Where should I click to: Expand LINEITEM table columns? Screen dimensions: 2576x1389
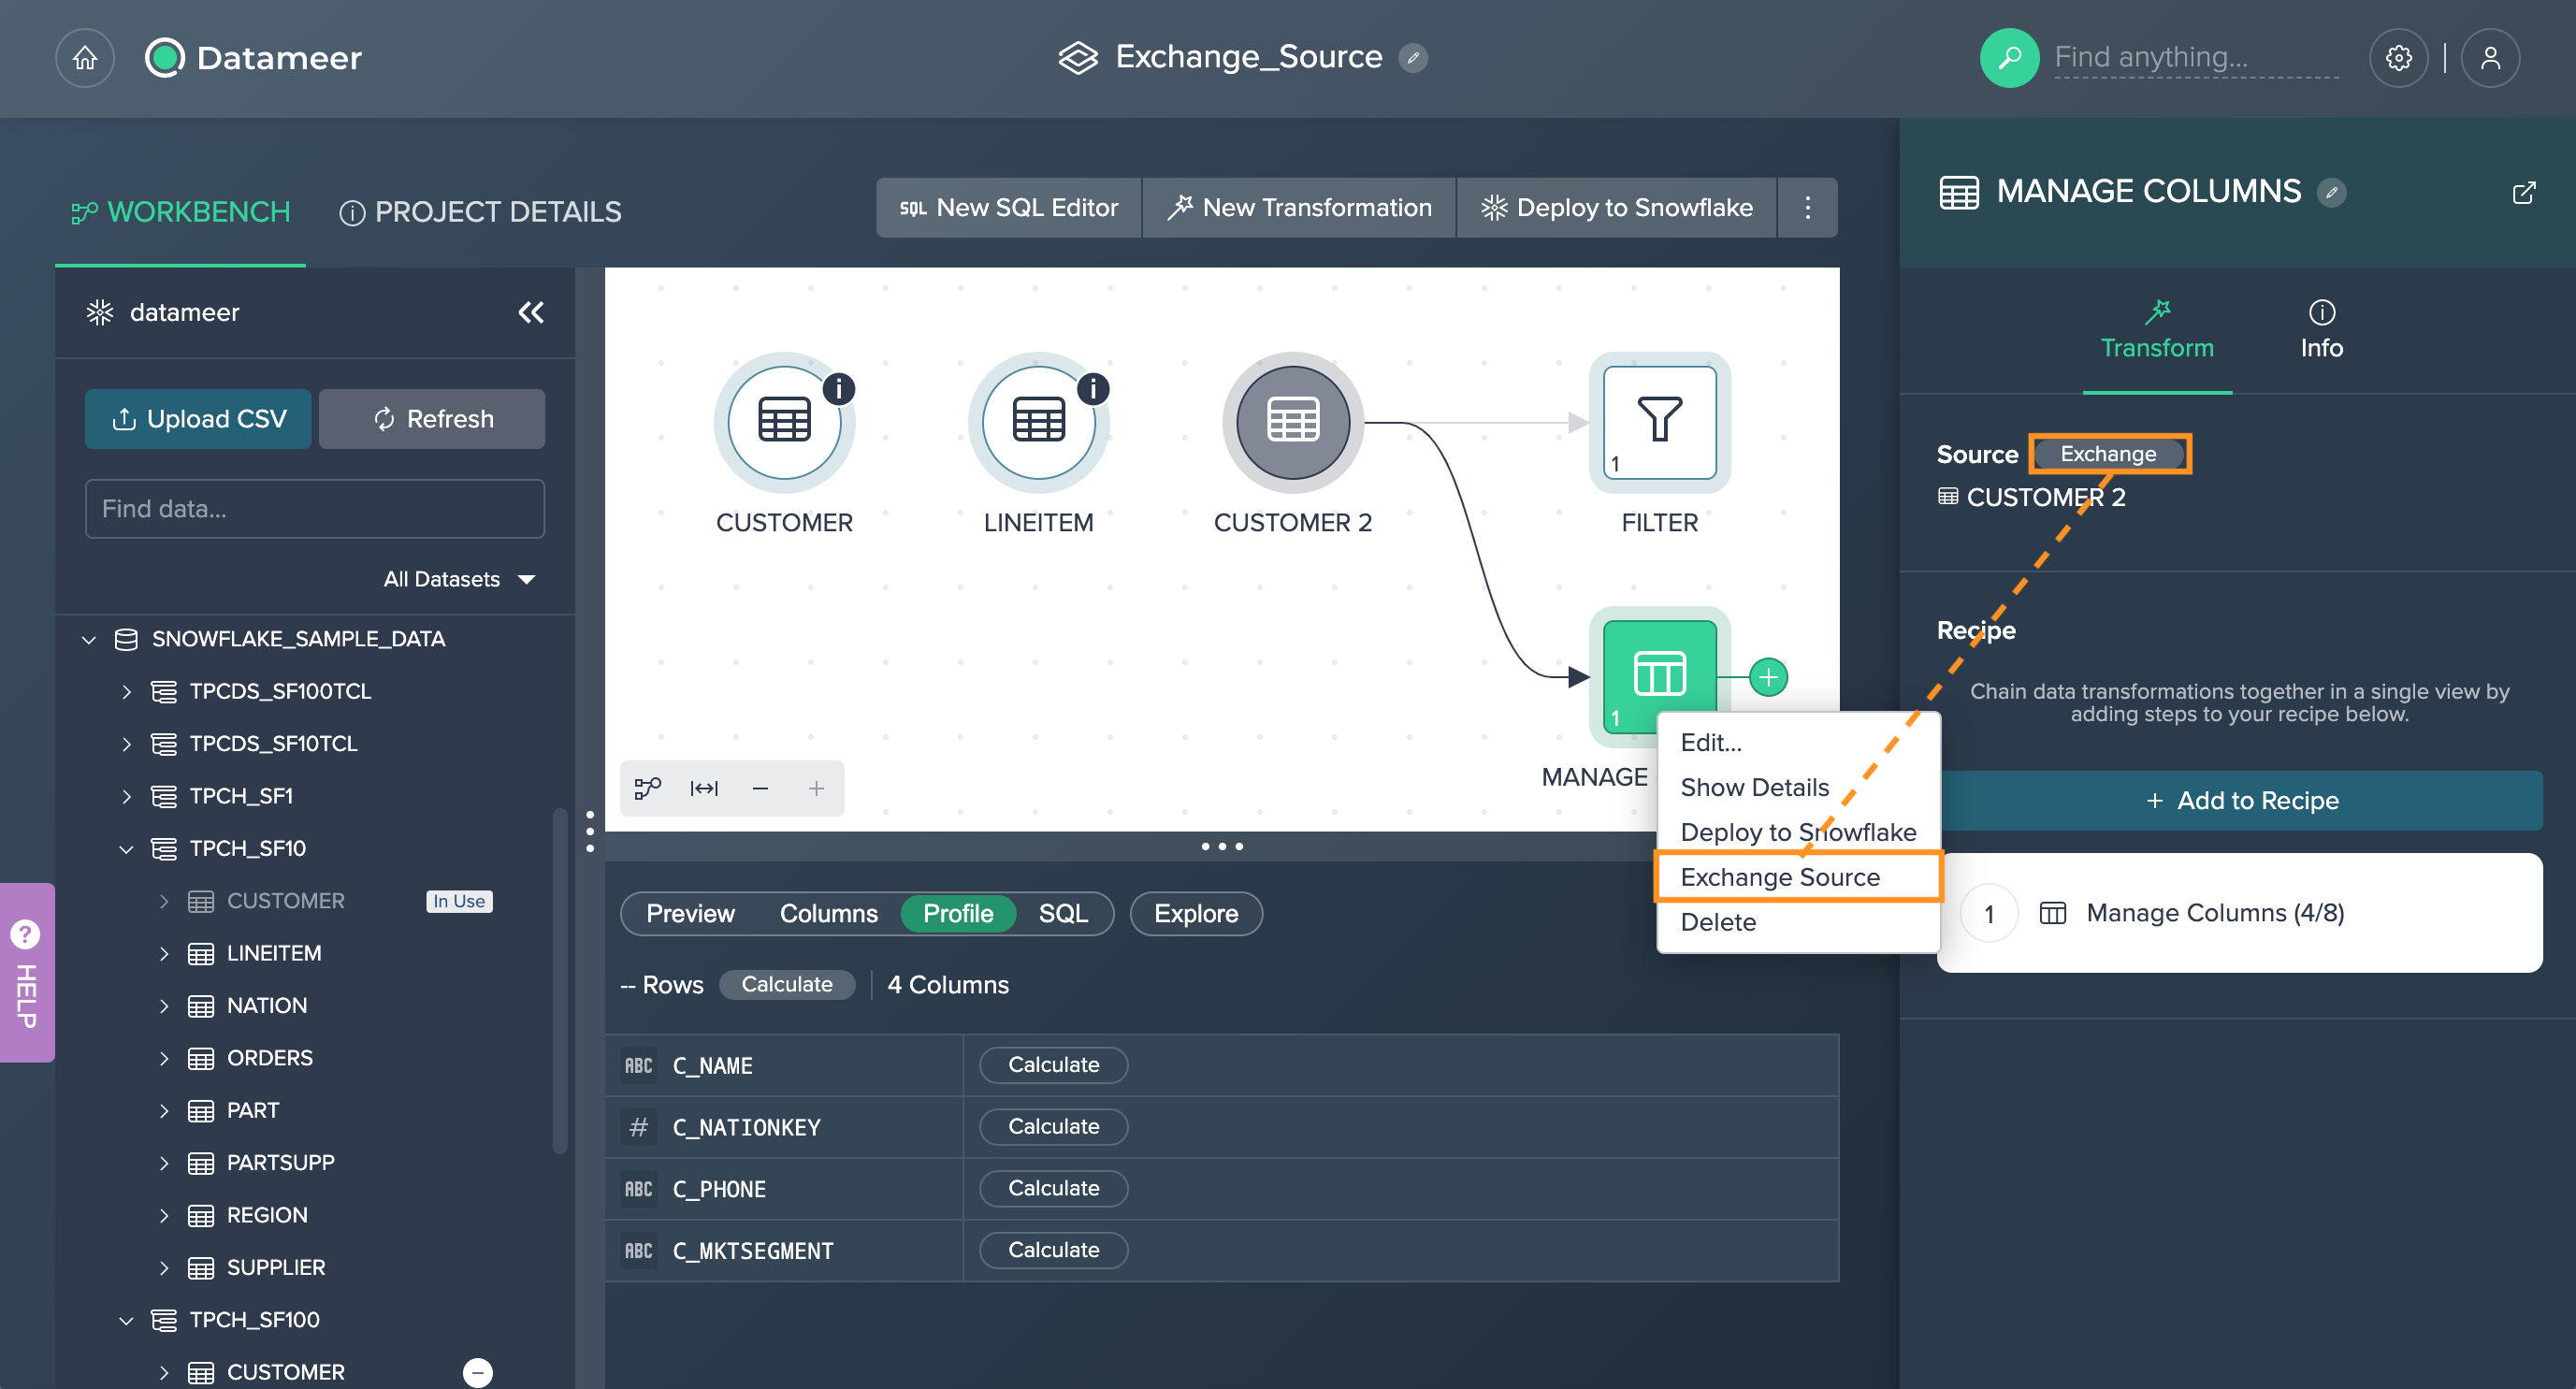(164, 953)
